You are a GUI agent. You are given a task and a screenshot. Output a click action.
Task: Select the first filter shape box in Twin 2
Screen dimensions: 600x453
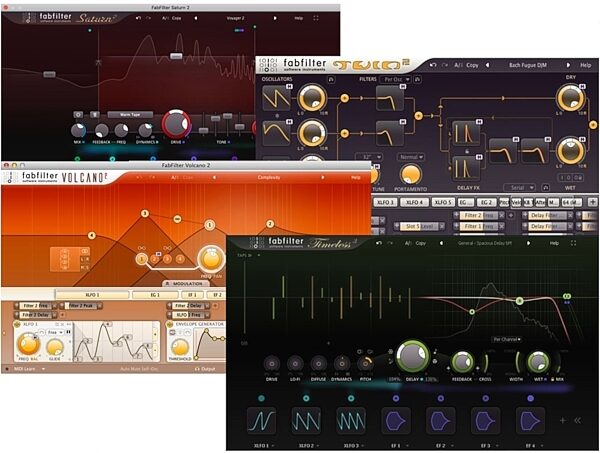[390, 98]
